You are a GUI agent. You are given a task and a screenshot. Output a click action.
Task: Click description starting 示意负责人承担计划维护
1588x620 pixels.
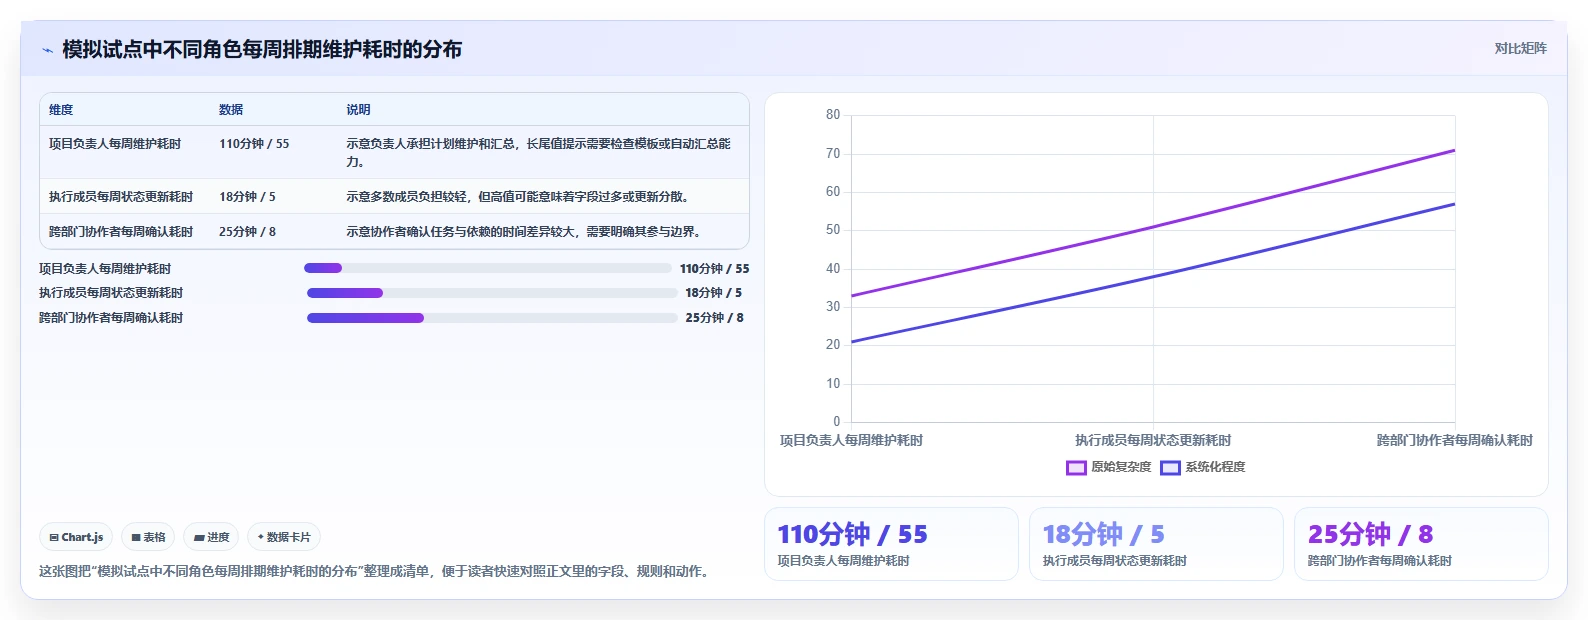coord(538,153)
